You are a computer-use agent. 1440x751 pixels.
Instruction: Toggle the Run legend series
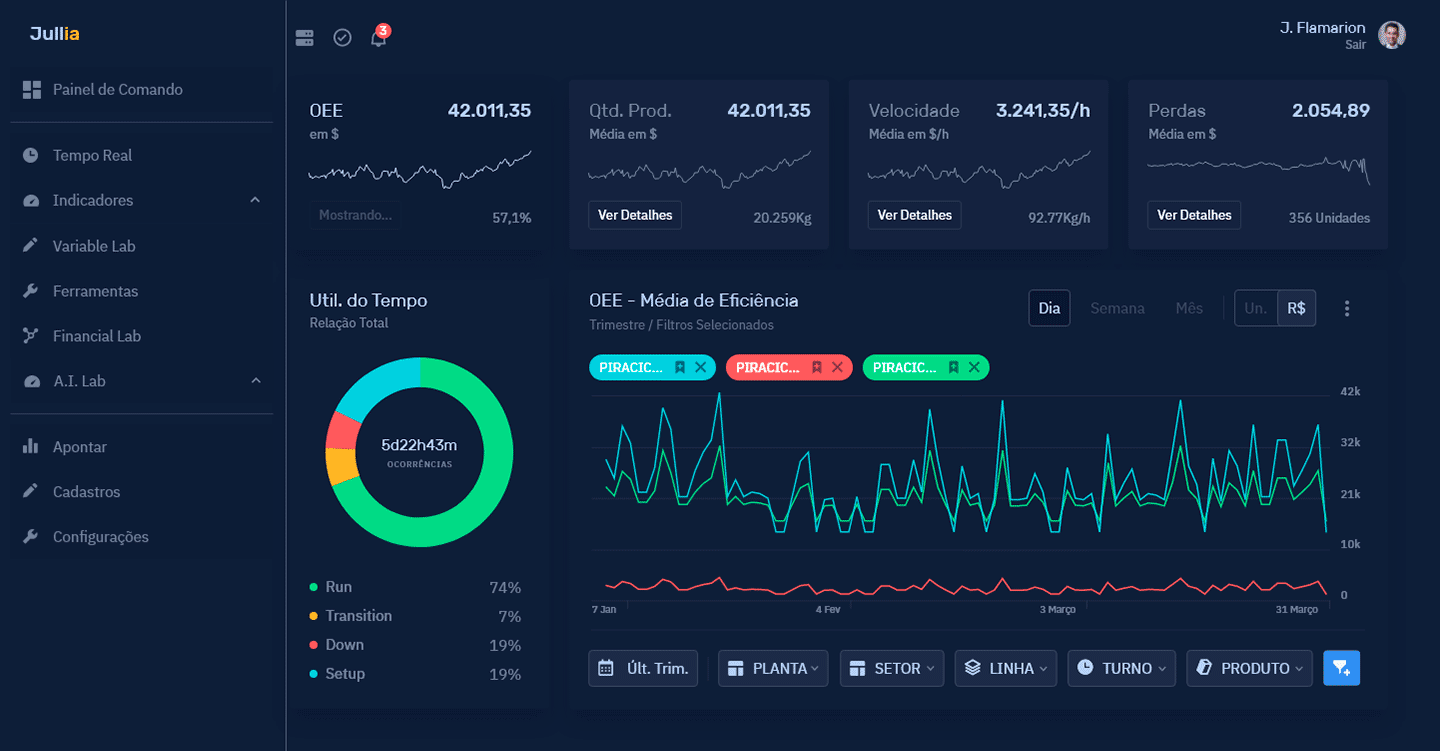coord(338,587)
